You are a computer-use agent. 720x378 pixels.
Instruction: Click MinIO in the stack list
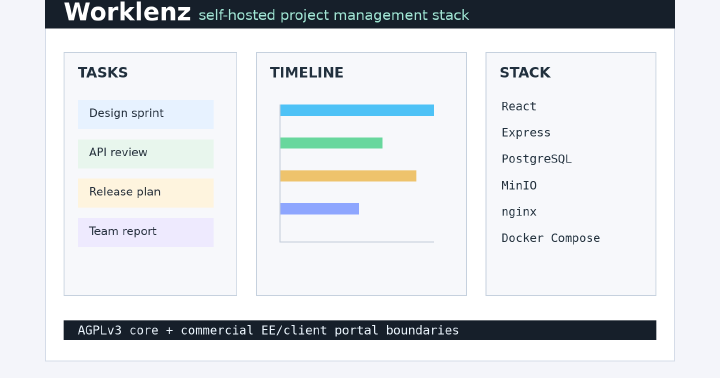[x=519, y=186]
